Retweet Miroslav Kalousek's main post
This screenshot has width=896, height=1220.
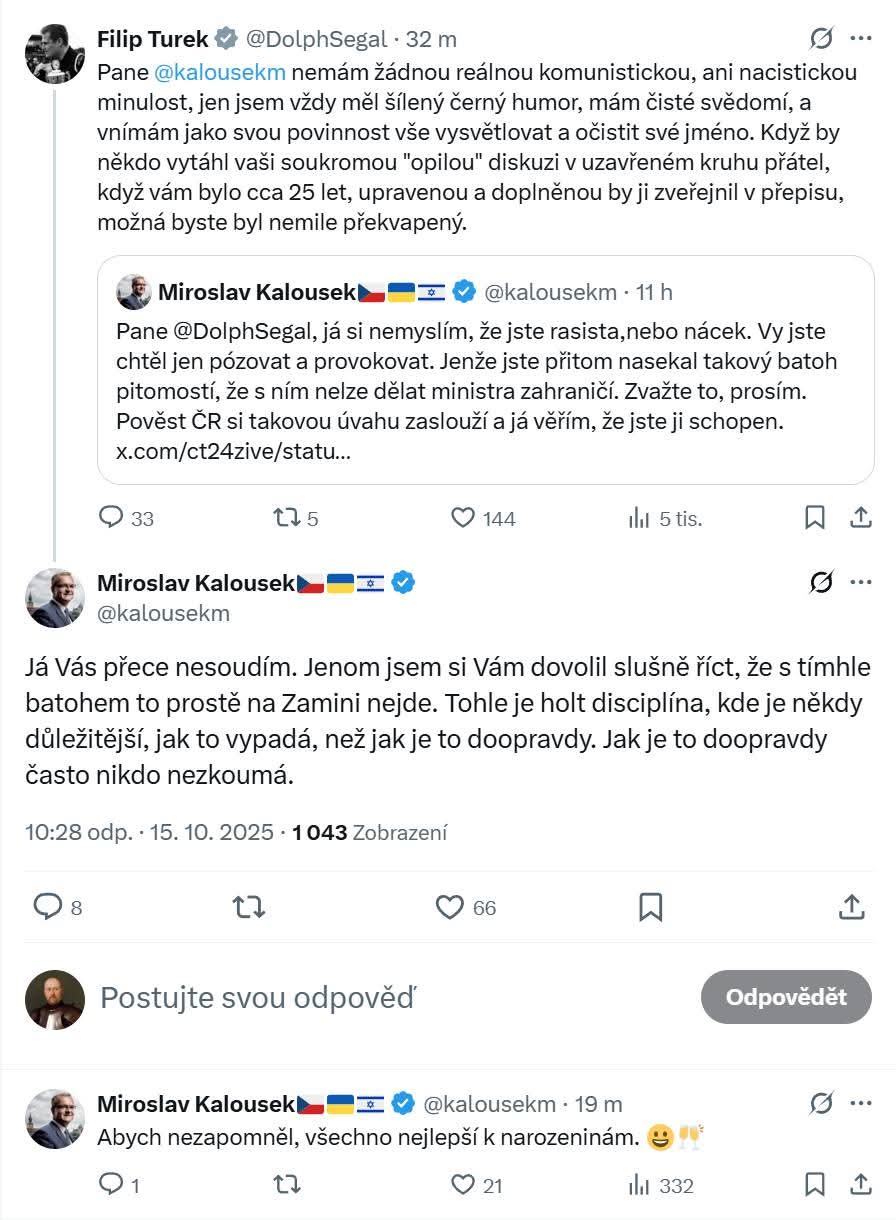(x=247, y=908)
